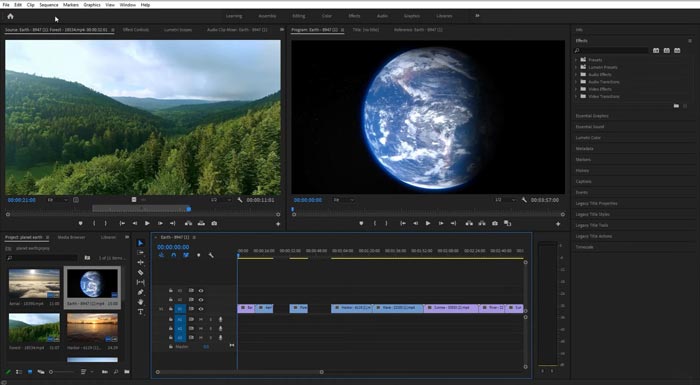Open workspace overflow chevron menu
This screenshot has height=385, width=700.
point(477,16)
